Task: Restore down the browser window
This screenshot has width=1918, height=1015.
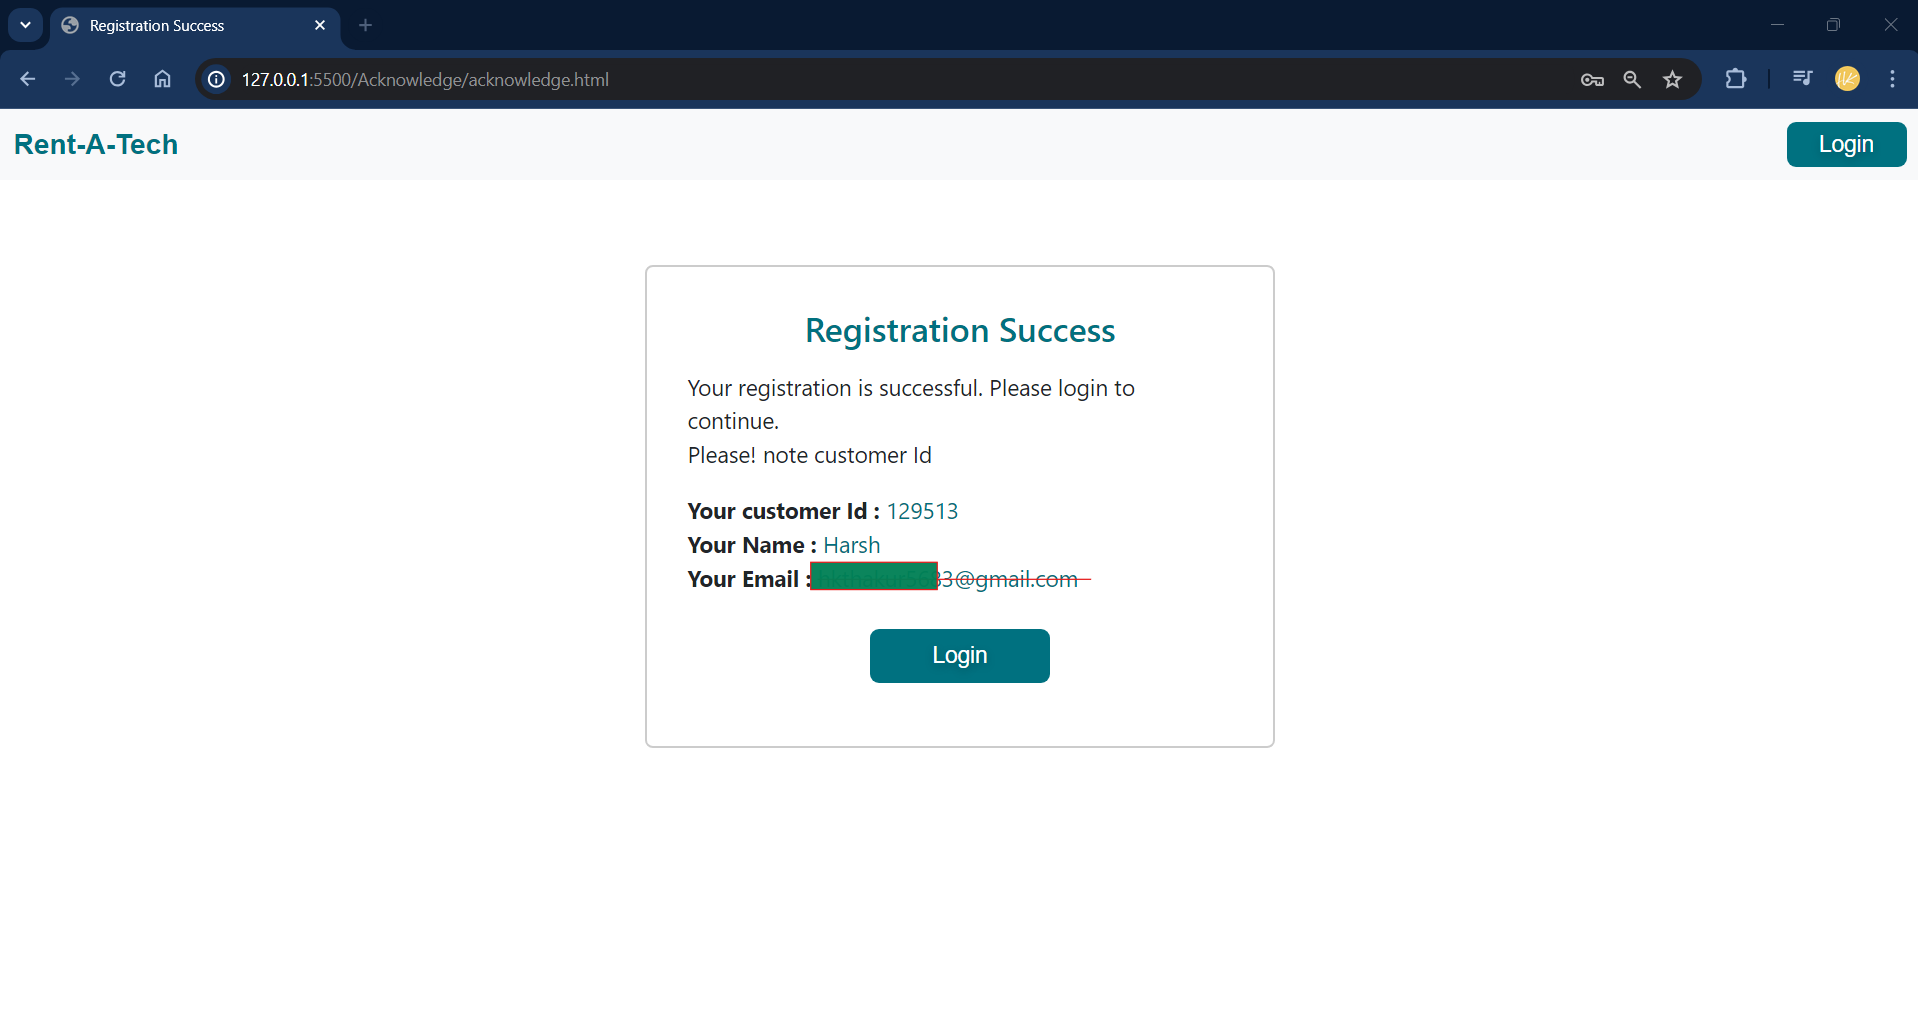Action: [x=1833, y=25]
